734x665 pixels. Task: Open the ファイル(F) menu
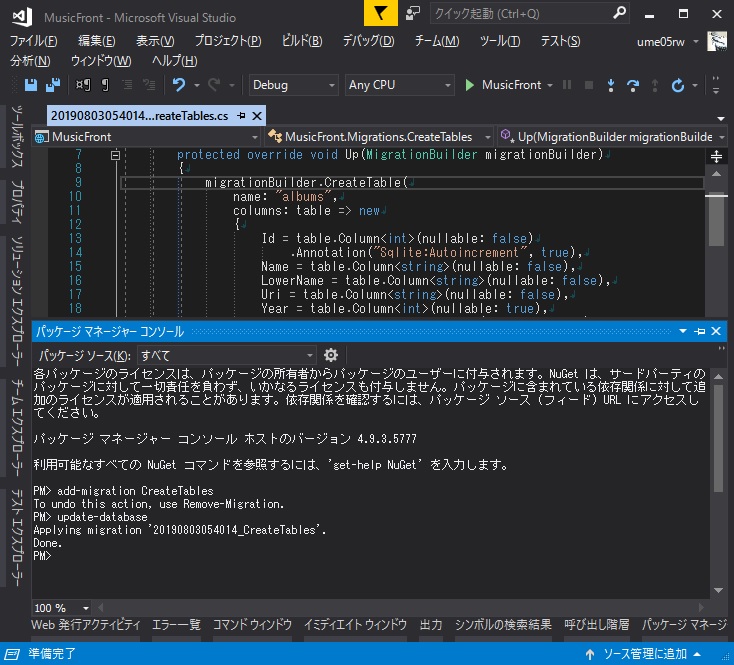[34, 41]
